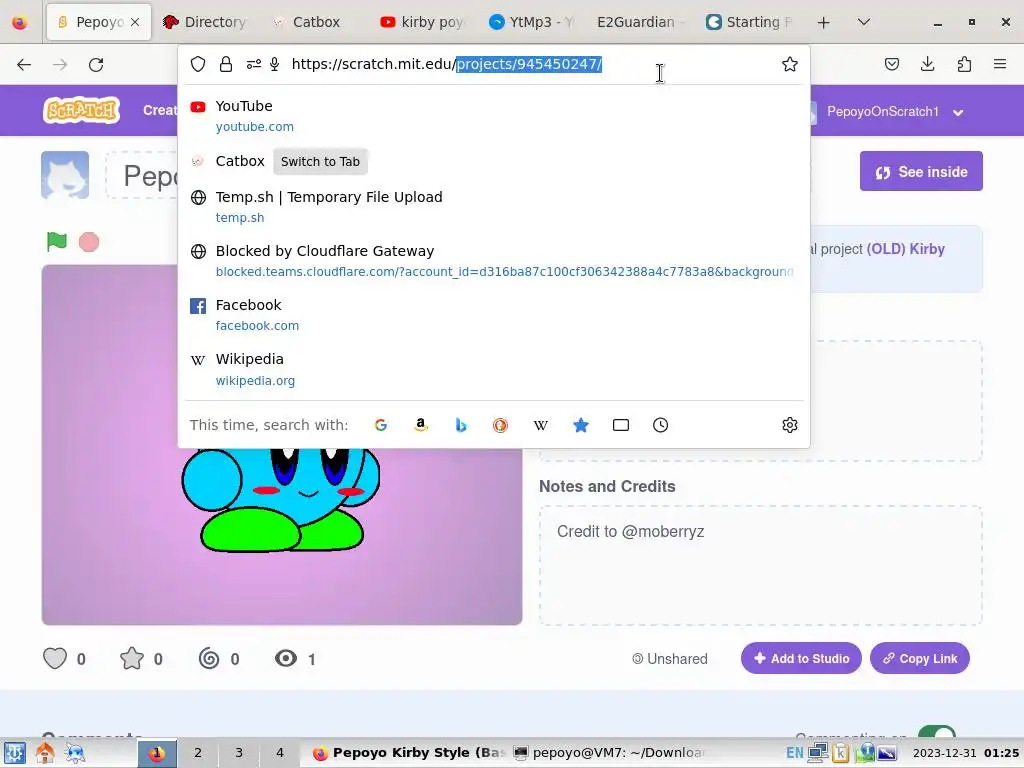Stop project with red stop button
Screen dimensions: 1024x768
[89, 242]
